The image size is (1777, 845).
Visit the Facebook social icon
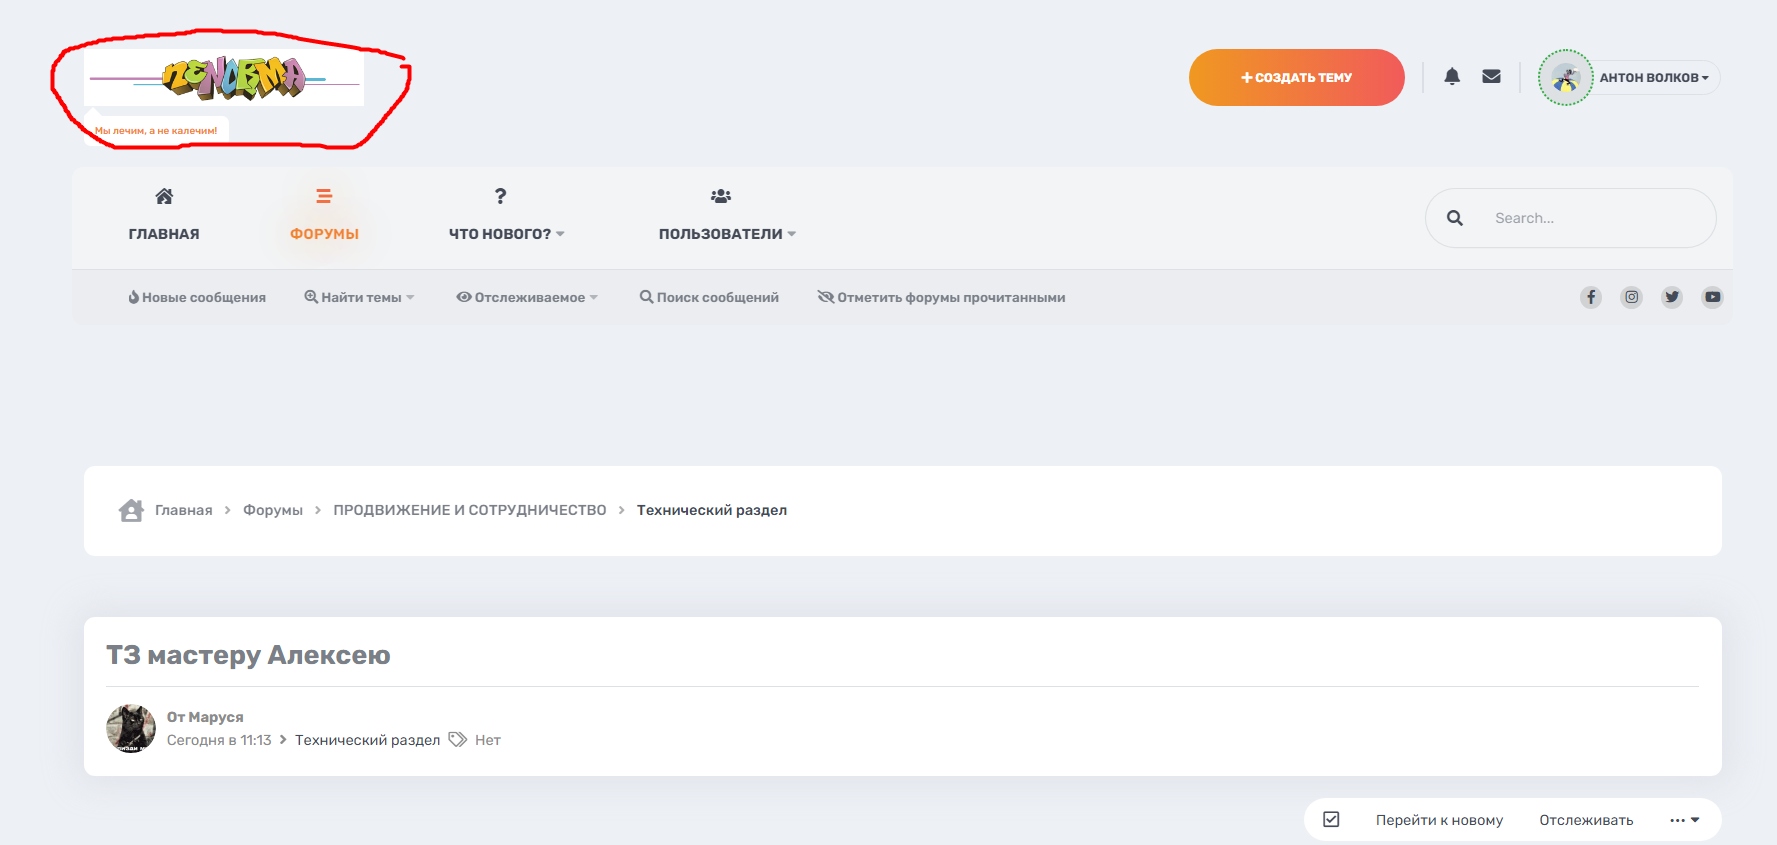[x=1591, y=297]
